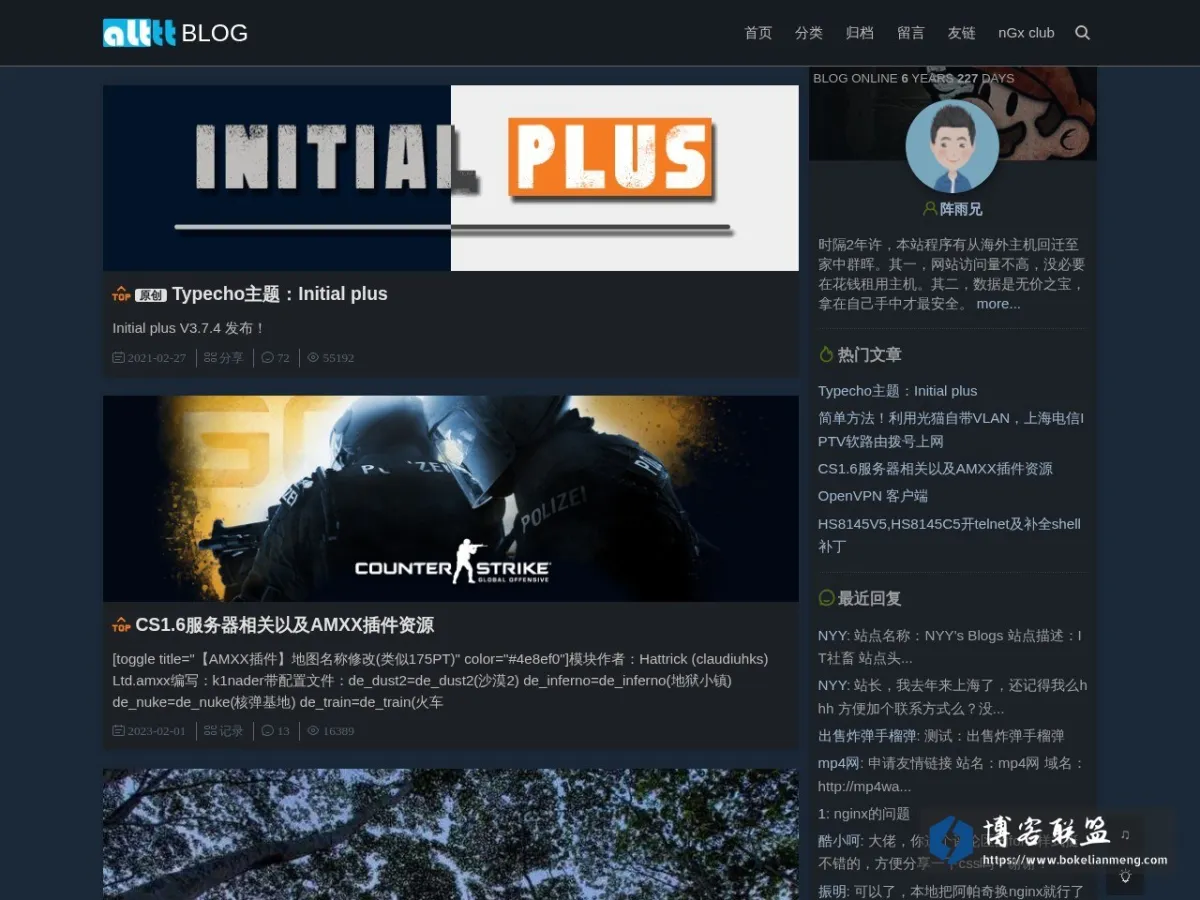Click the more... link in author intro
1200x900 pixels.
(x=999, y=304)
